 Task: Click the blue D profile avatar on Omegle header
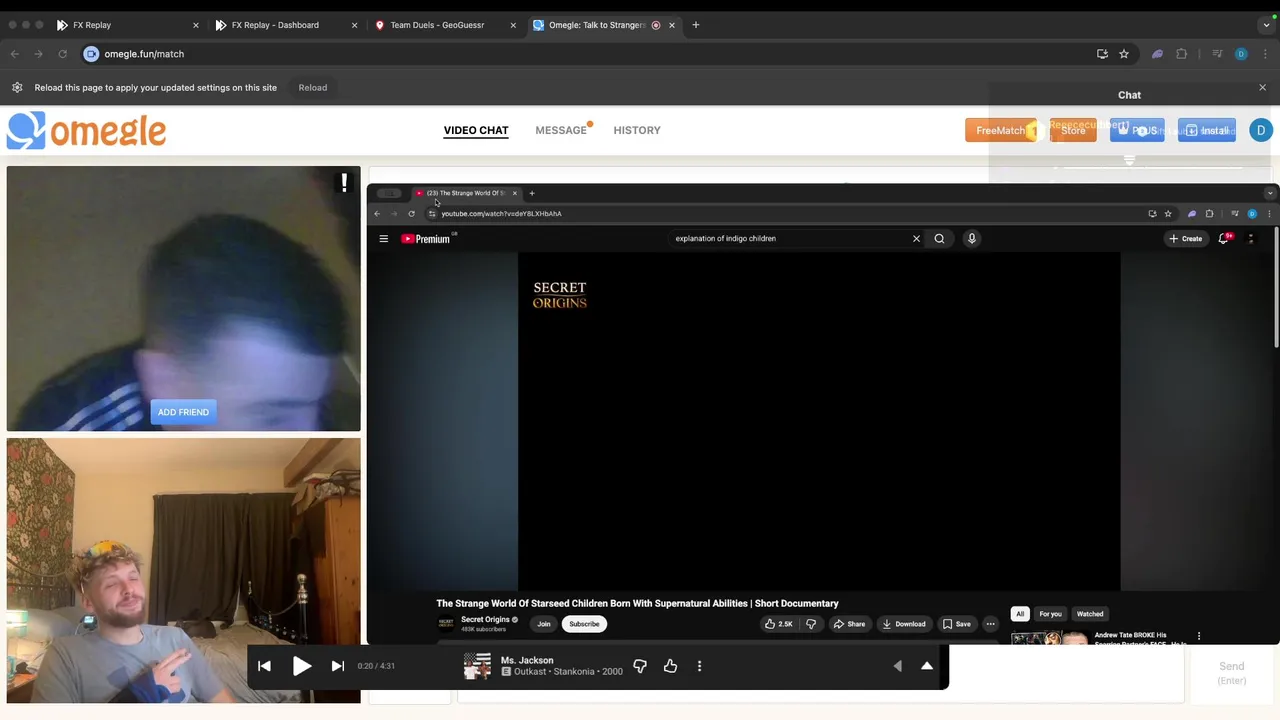[x=1260, y=130]
